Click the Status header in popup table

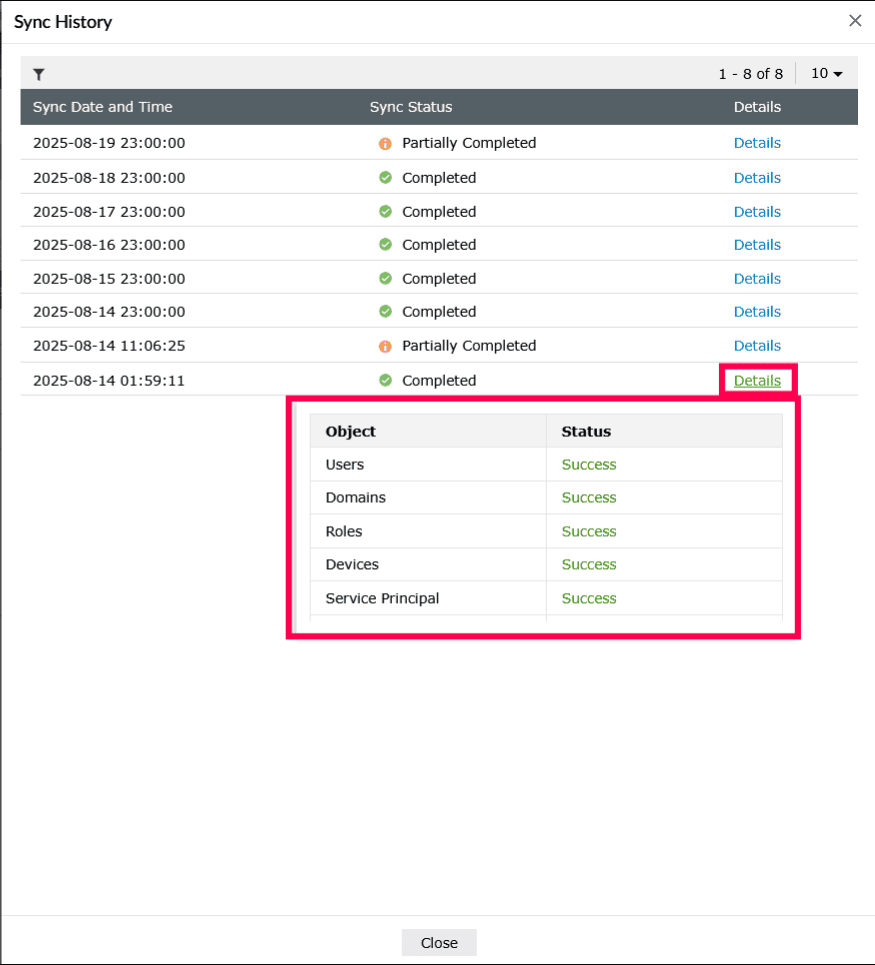click(x=586, y=431)
